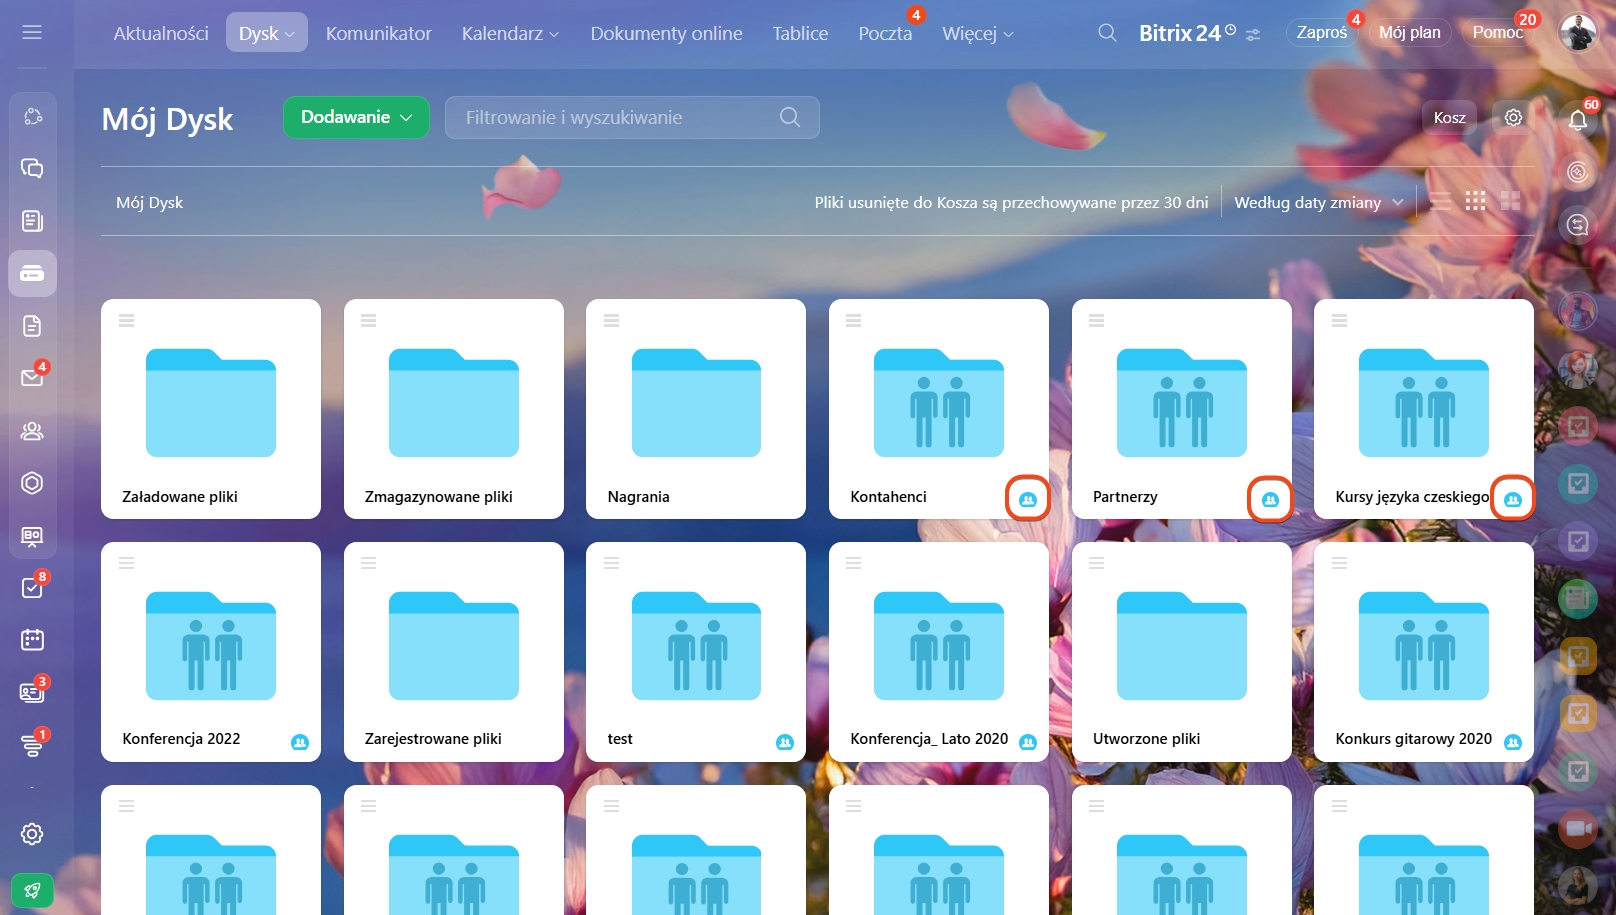Open the Zmagazynowane pliki folder
Image resolution: width=1616 pixels, height=915 pixels.
click(453, 409)
